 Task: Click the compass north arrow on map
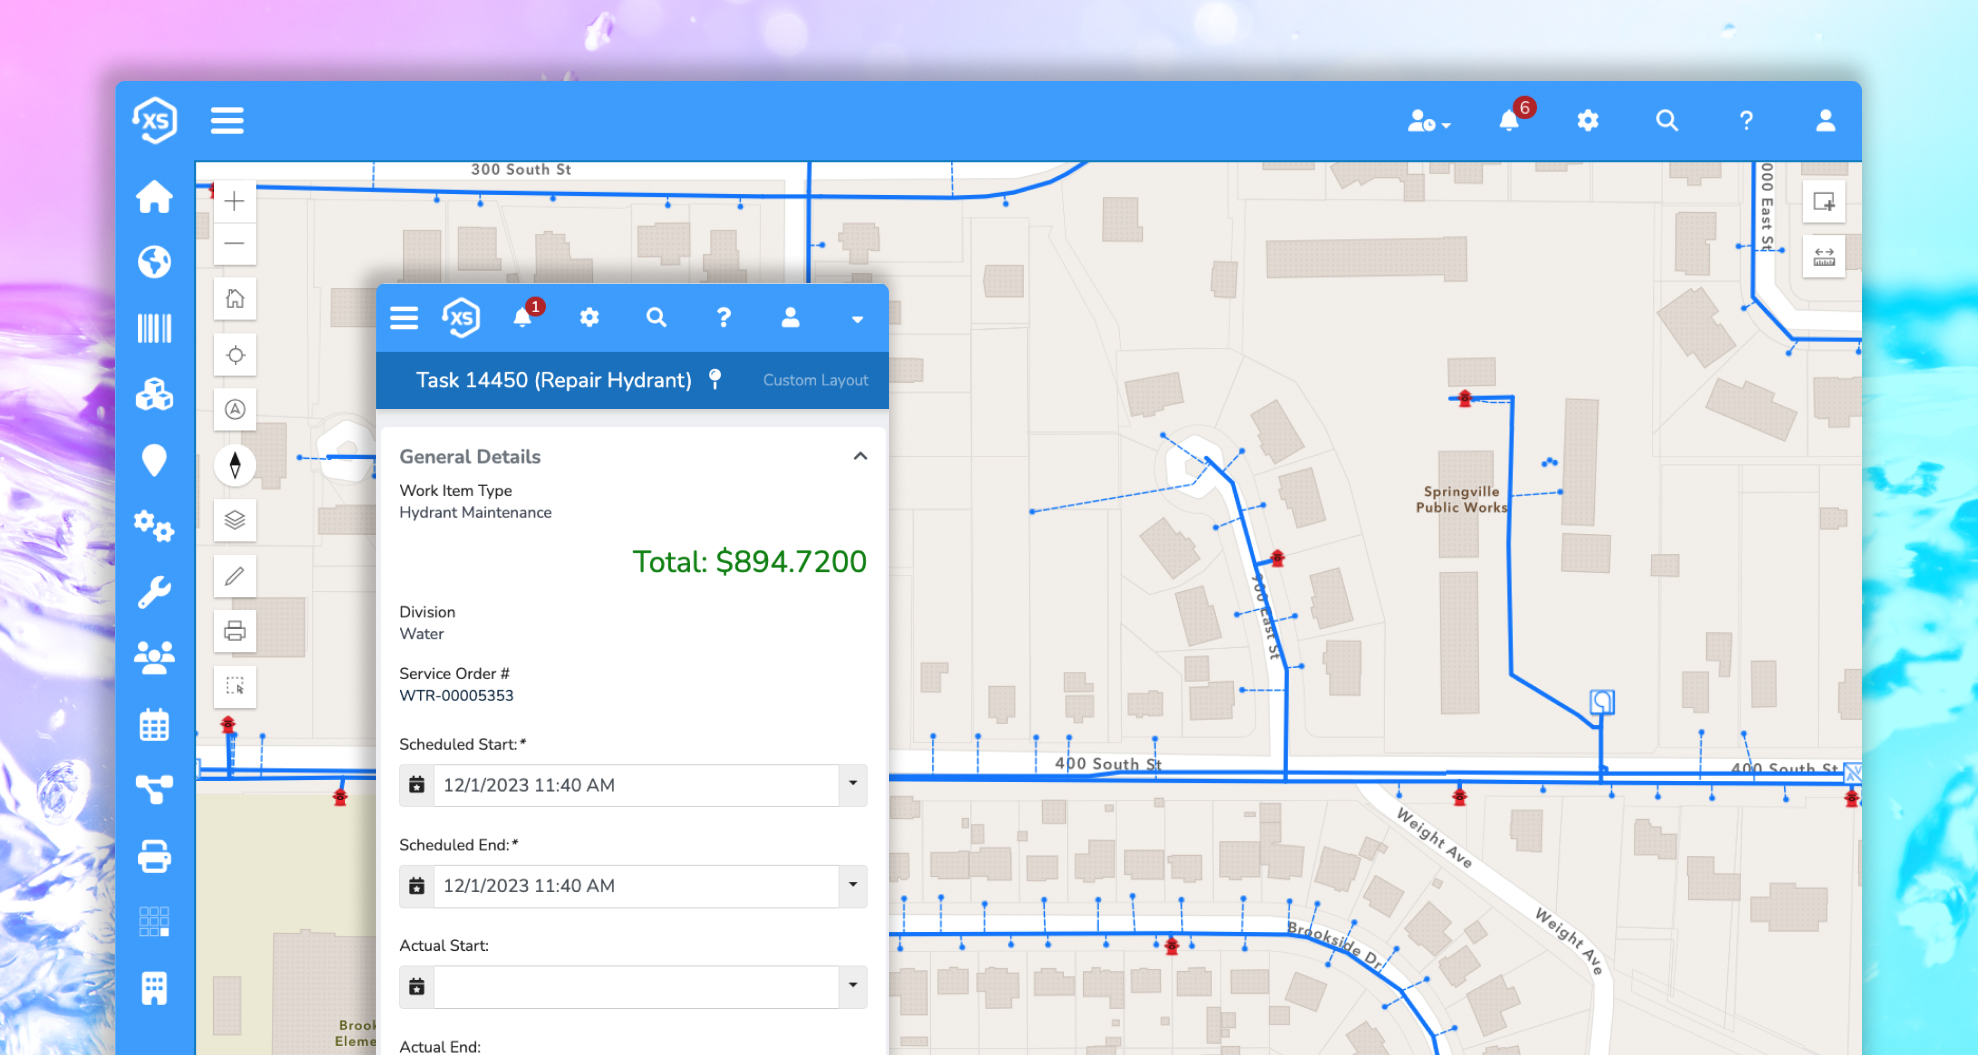pos(235,465)
